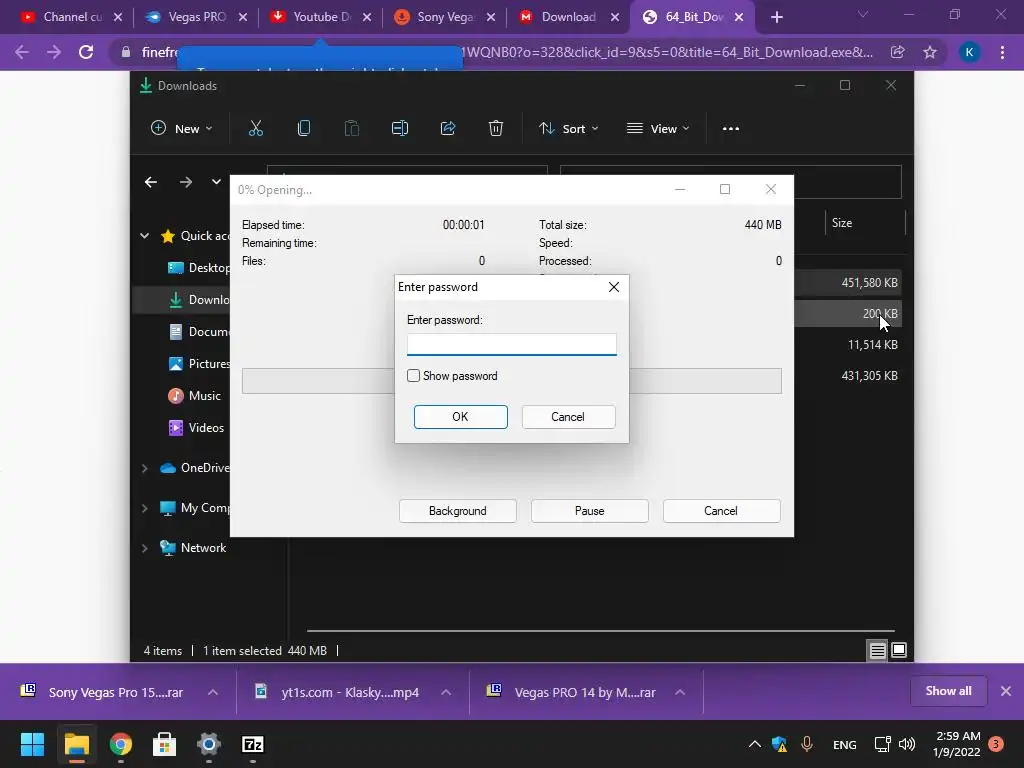Open options for yt1s.com Klasky mp4 download
Viewport: 1024px width, 768px height.
pos(446,692)
